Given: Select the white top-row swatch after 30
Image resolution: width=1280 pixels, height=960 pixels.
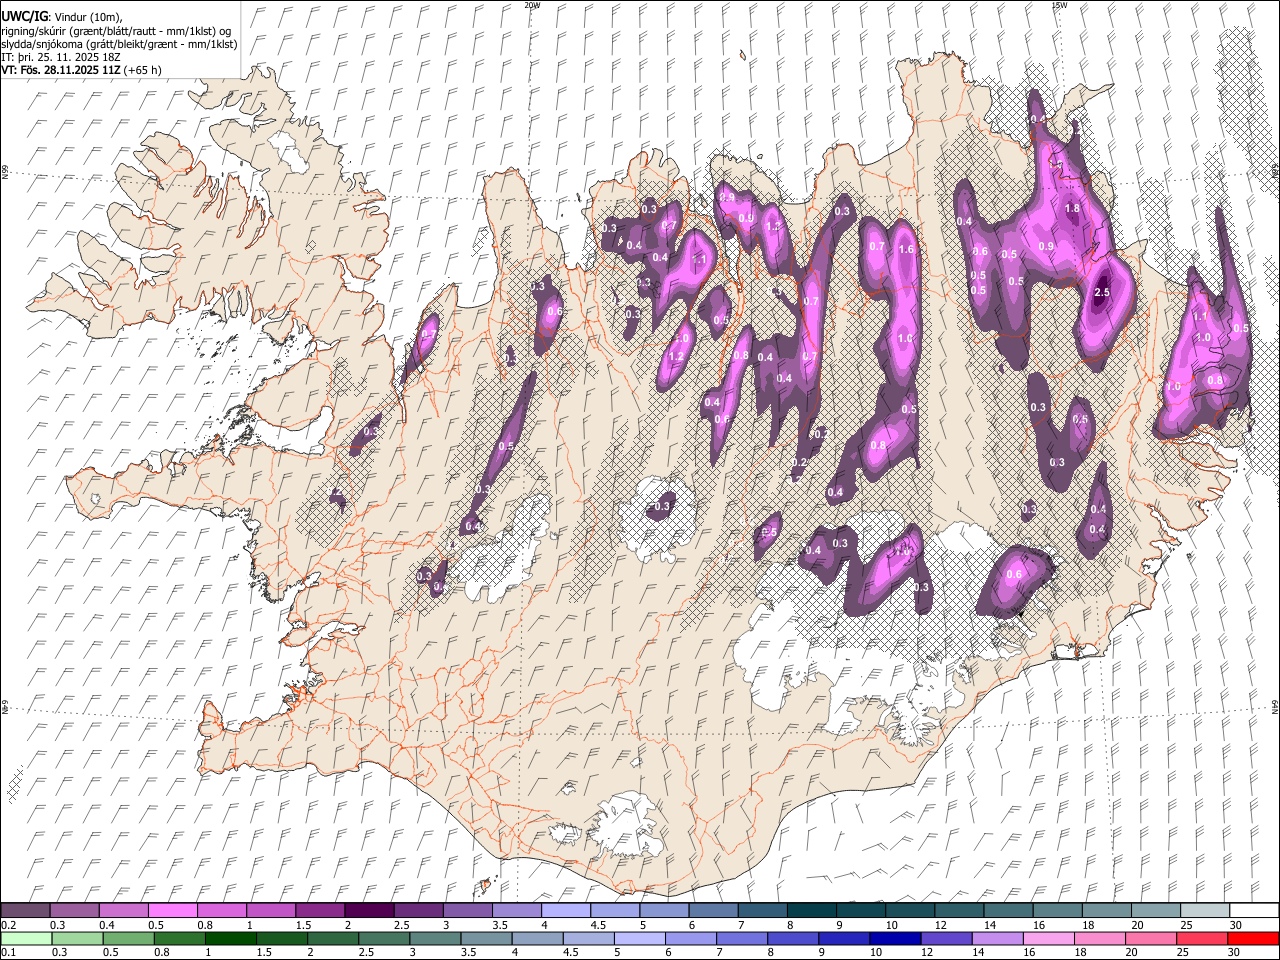Looking at the screenshot, I should coord(1254,910).
